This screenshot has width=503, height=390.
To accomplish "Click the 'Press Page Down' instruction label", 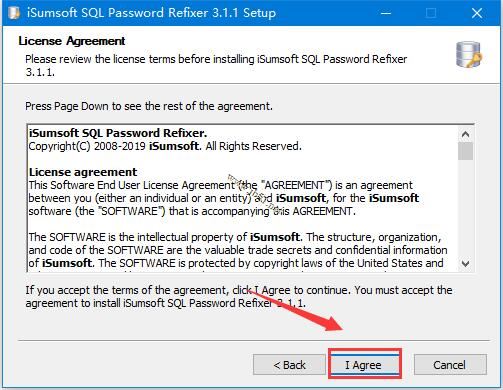I will (149, 106).
